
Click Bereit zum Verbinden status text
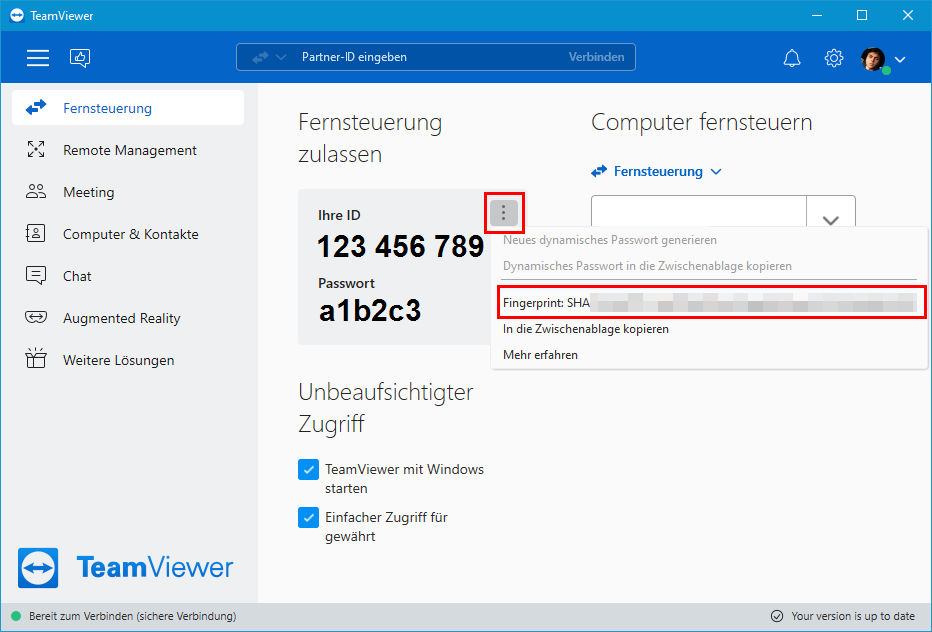pos(132,616)
